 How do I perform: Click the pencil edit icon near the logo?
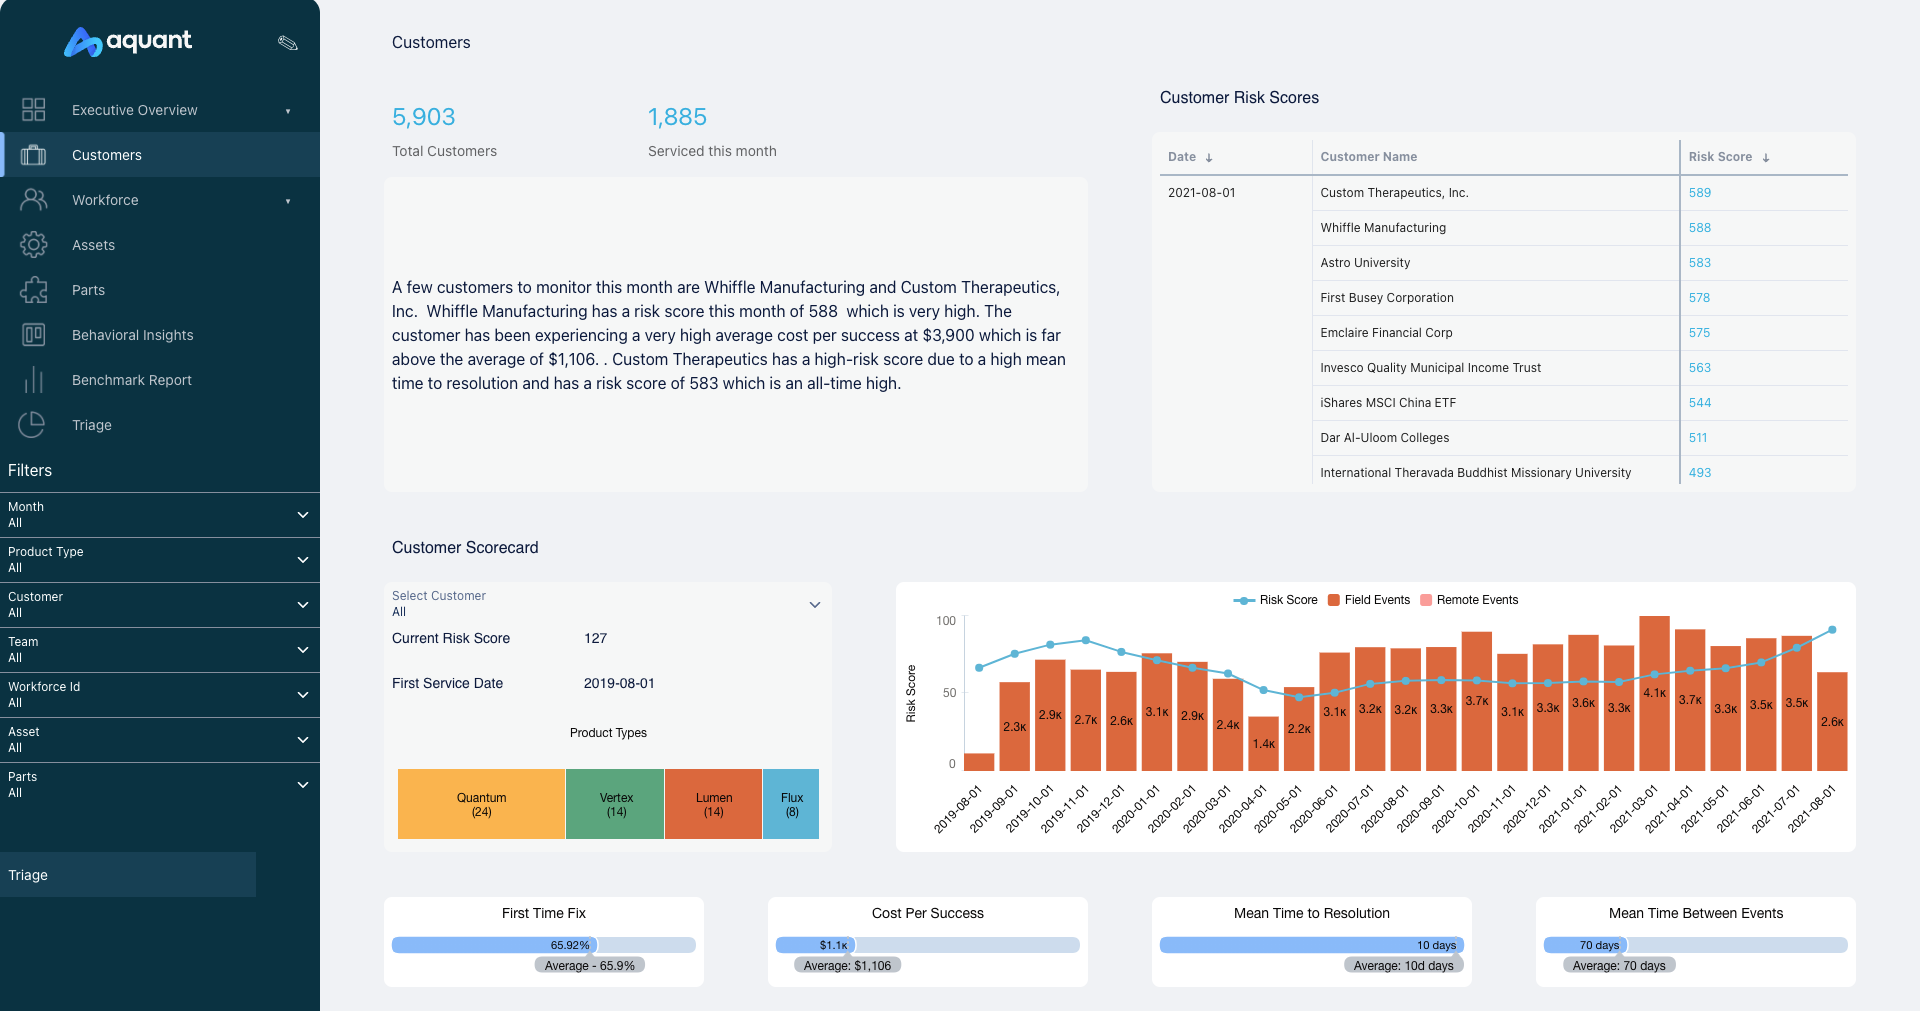click(x=287, y=42)
